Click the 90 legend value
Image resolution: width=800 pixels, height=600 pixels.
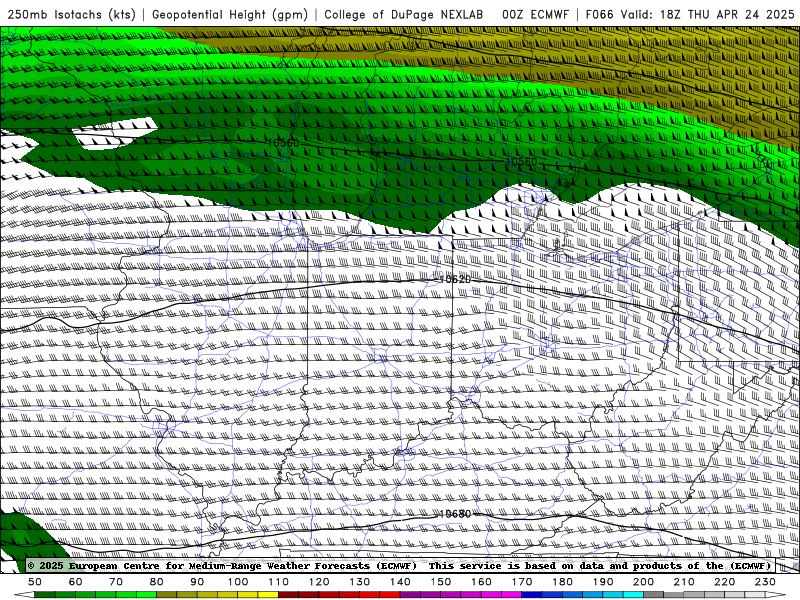(197, 582)
